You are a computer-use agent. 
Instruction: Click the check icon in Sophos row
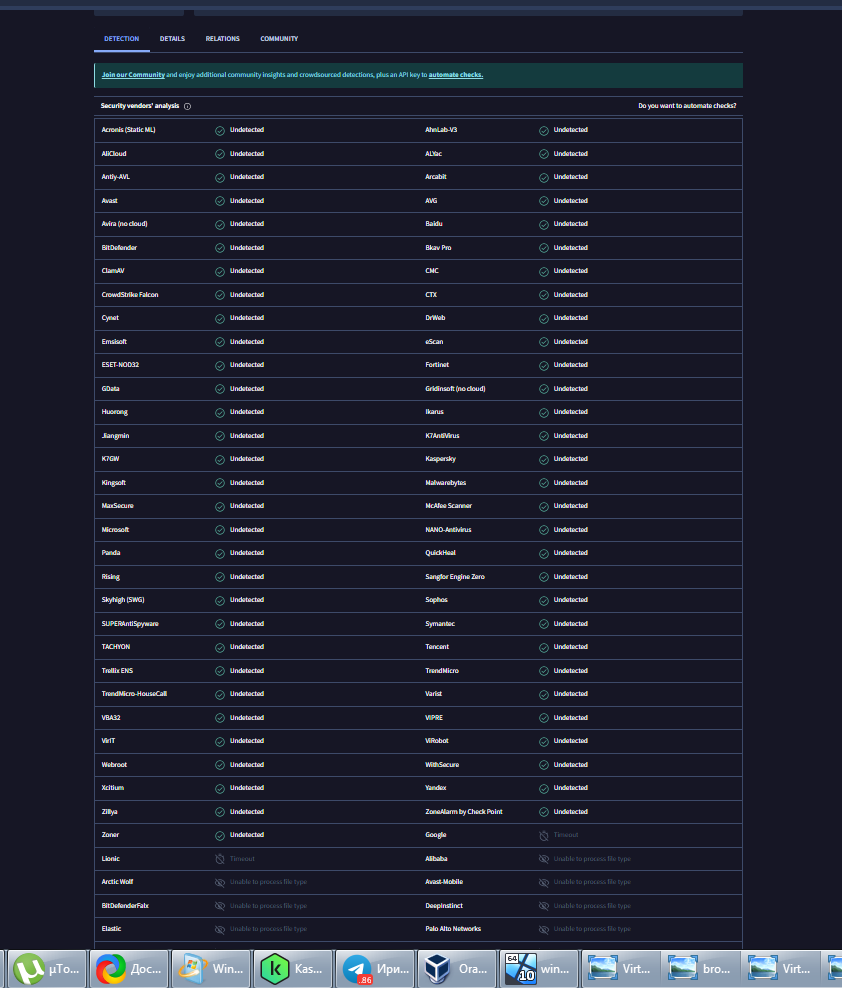544,601
